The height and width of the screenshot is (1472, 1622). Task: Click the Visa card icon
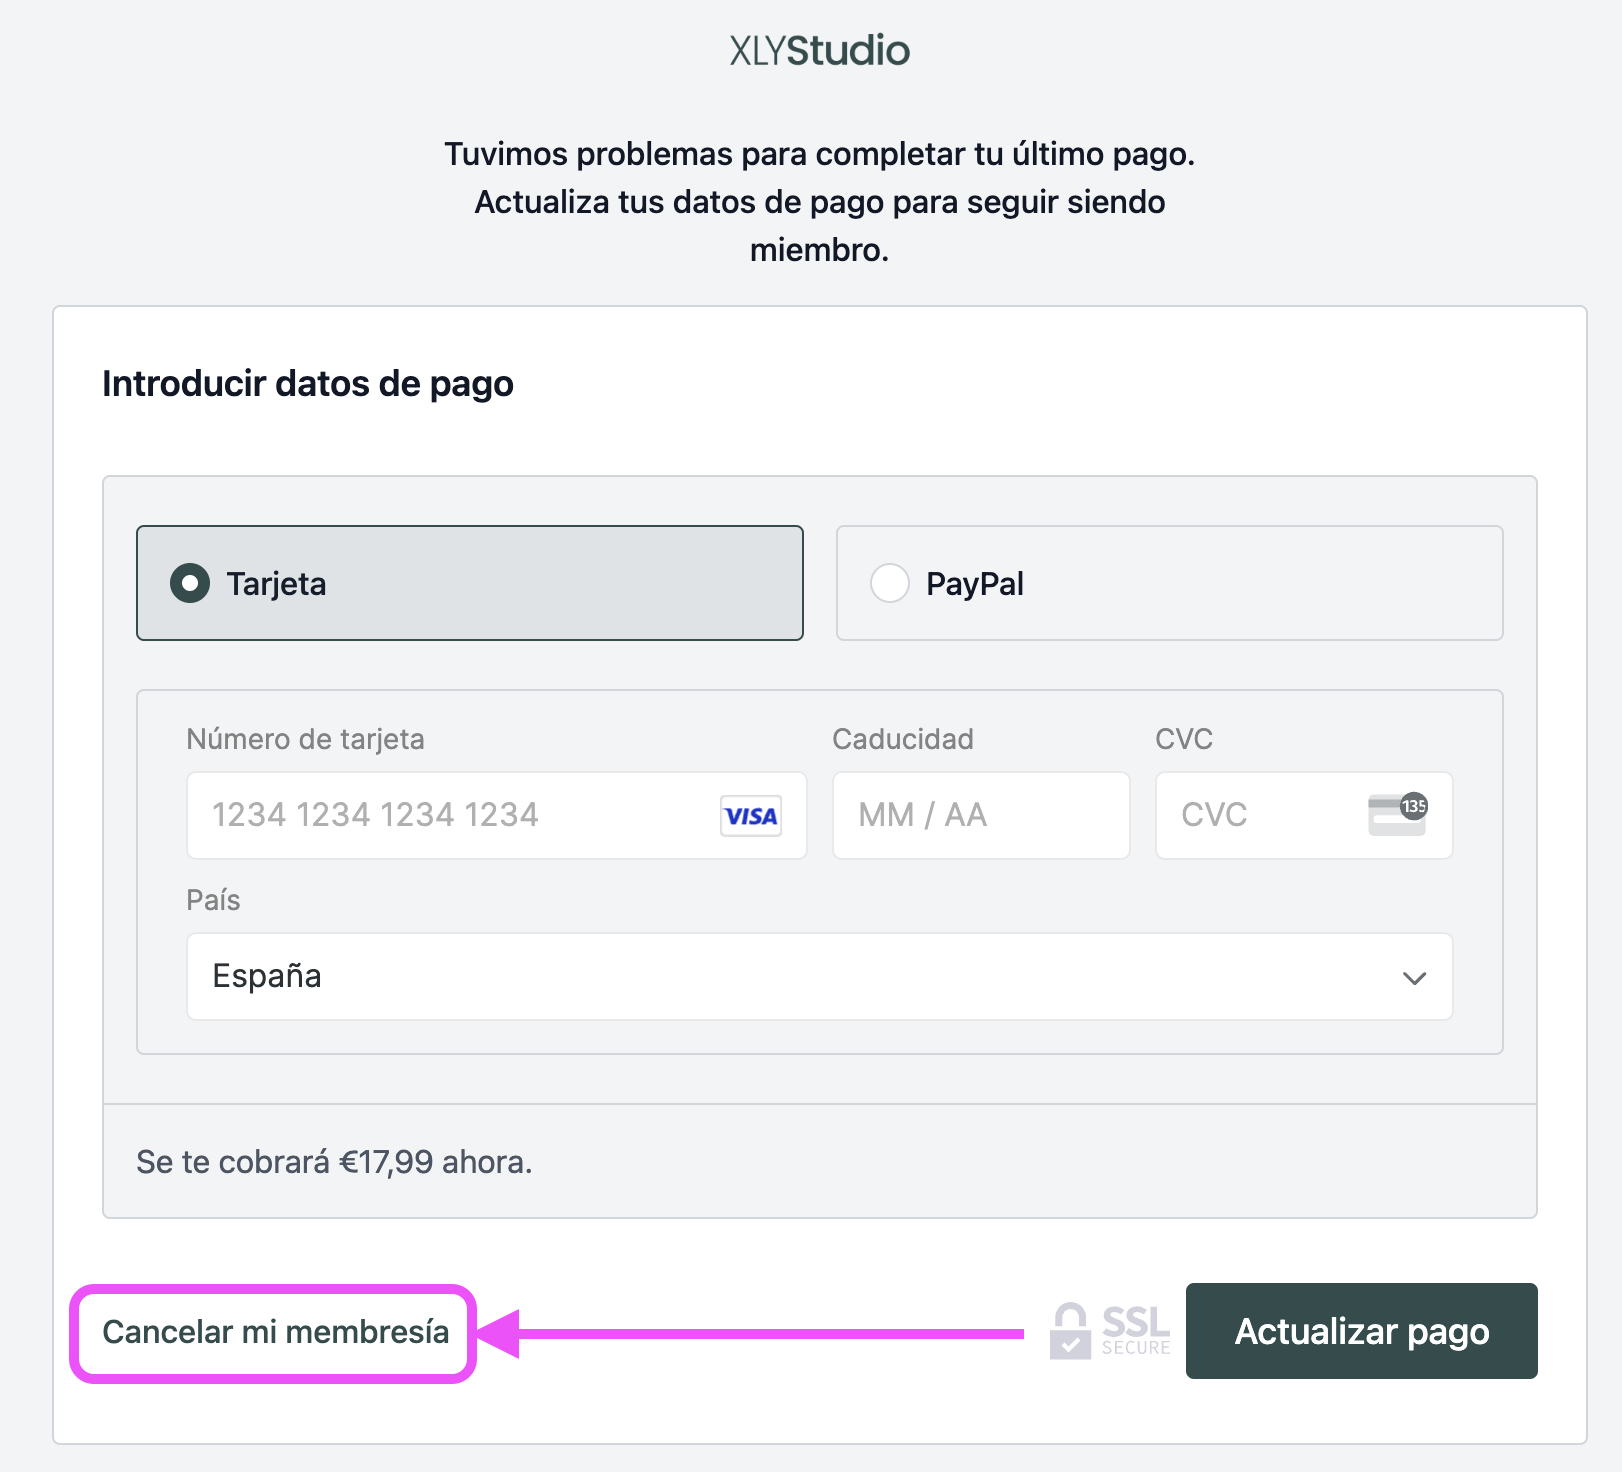point(751,816)
